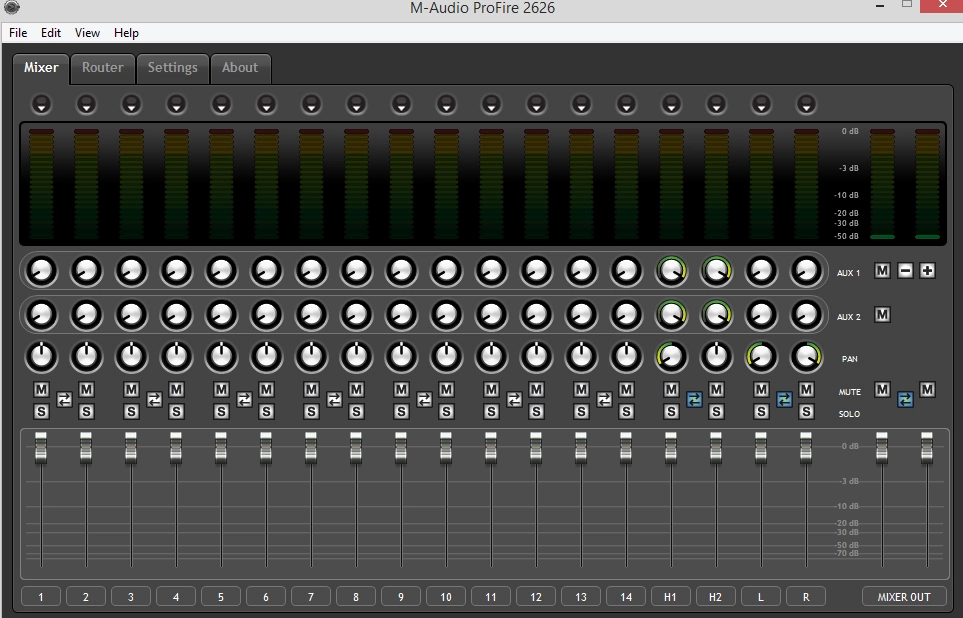Click the channel 1 label button
963x618 pixels.
tap(41, 596)
